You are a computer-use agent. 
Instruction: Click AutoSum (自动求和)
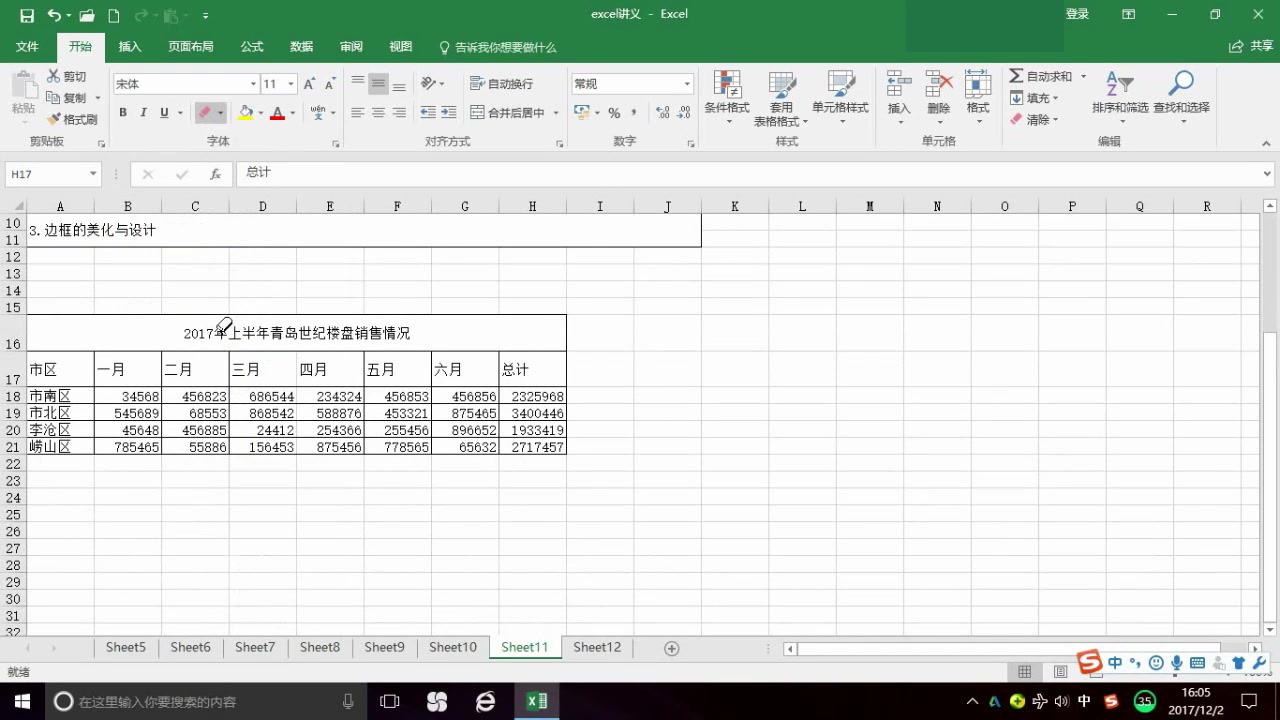tap(1040, 76)
